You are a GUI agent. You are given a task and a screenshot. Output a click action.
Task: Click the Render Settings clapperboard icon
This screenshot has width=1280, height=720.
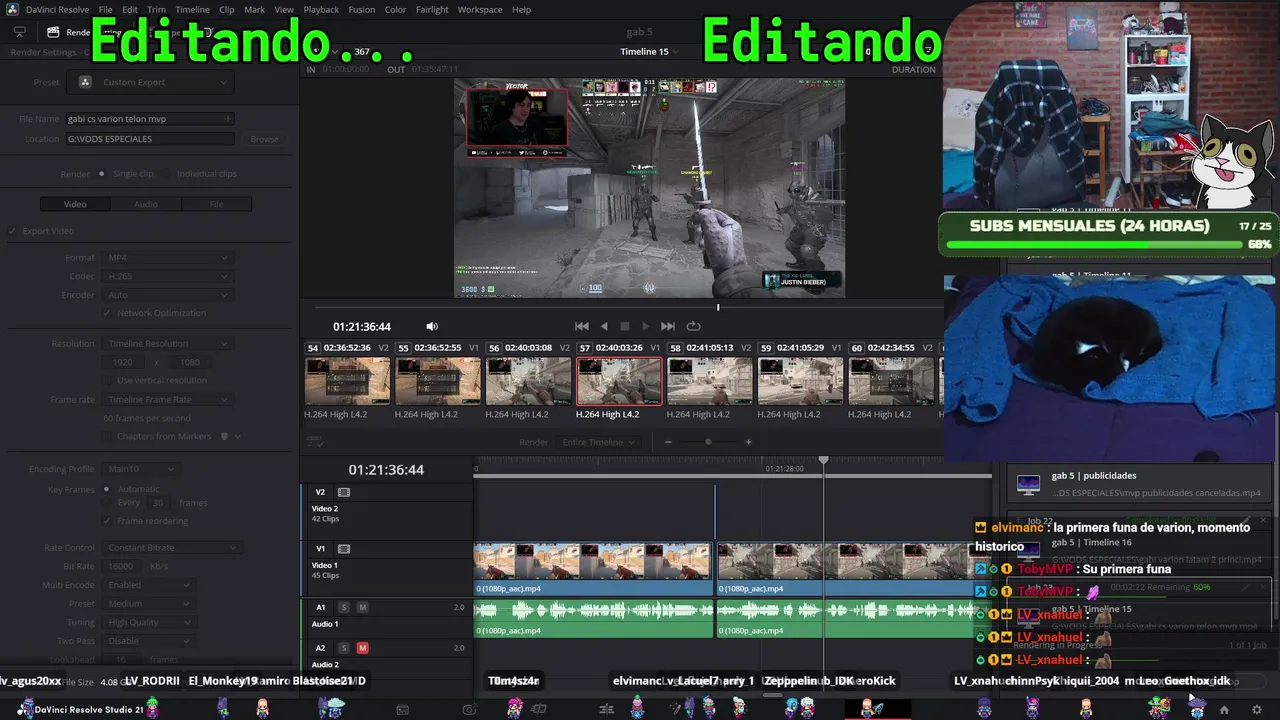click(53, 32)
